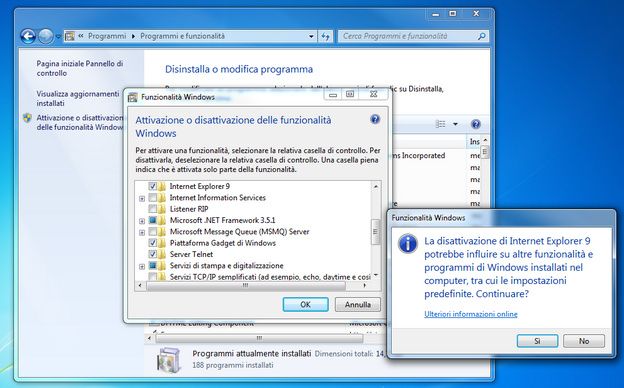Click Disinstalla o modifica programma heading
Image resolution: width=624 pixels, height=388 pixels.
coord(239,69)
